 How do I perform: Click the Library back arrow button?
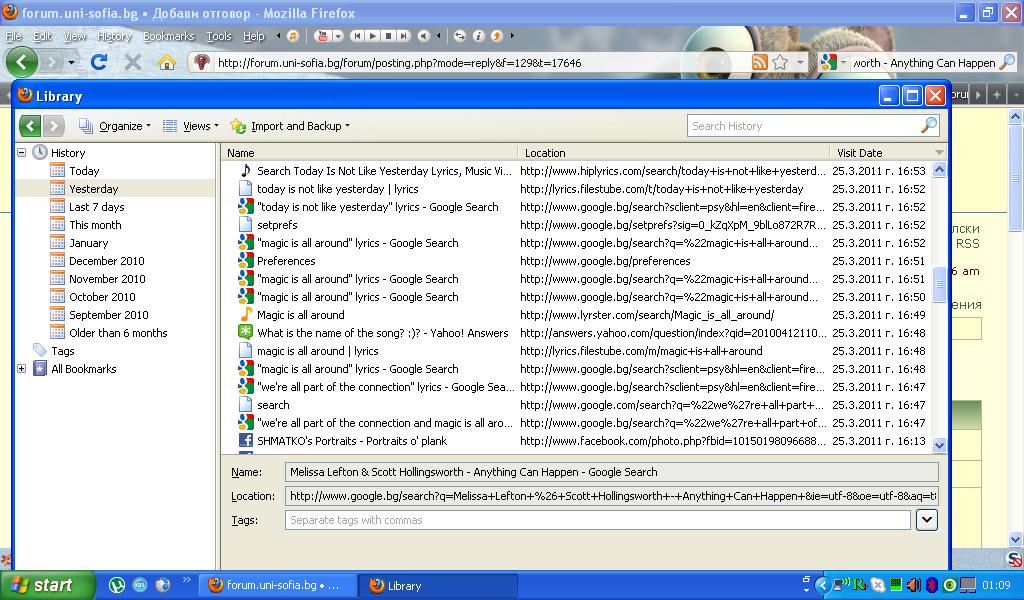(30, 126)
